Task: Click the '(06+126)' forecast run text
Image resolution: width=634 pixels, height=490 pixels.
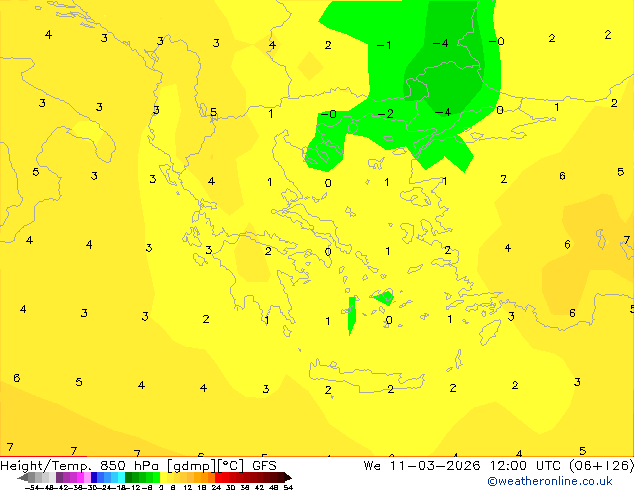Action: pyautogui.click(x=601, y=466)
